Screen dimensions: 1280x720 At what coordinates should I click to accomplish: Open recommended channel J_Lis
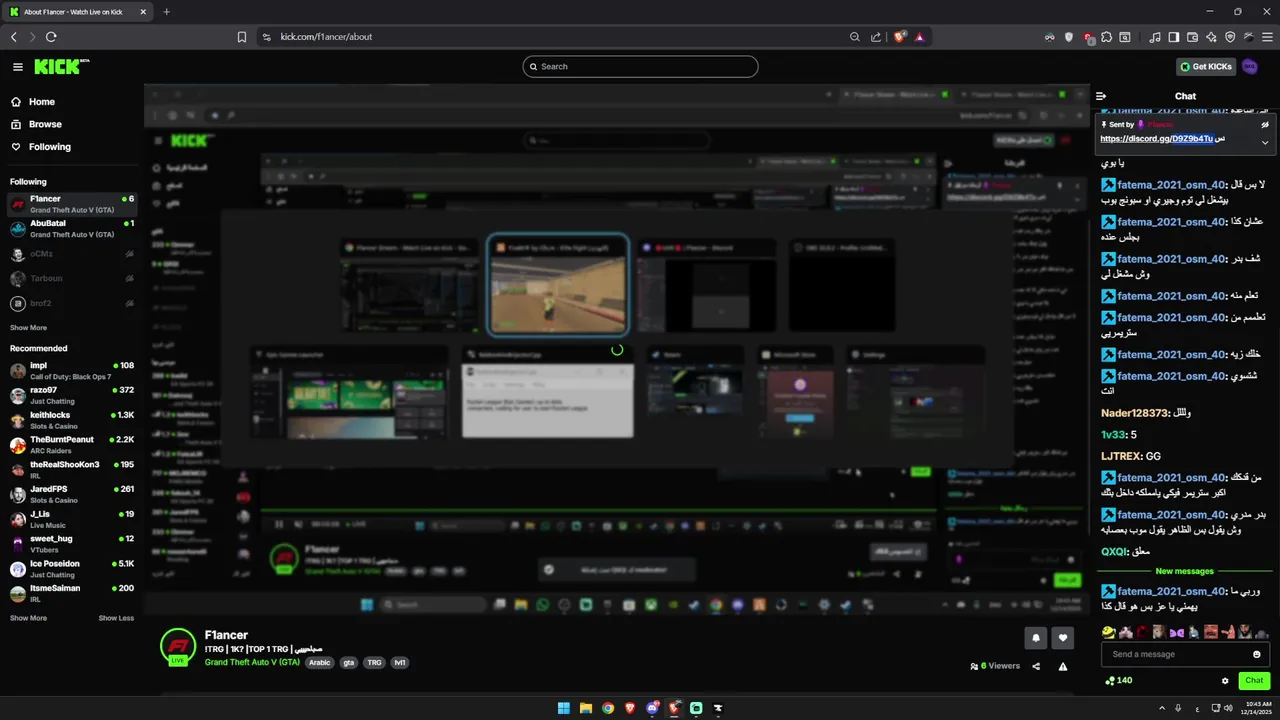click(x=72, y=519)
